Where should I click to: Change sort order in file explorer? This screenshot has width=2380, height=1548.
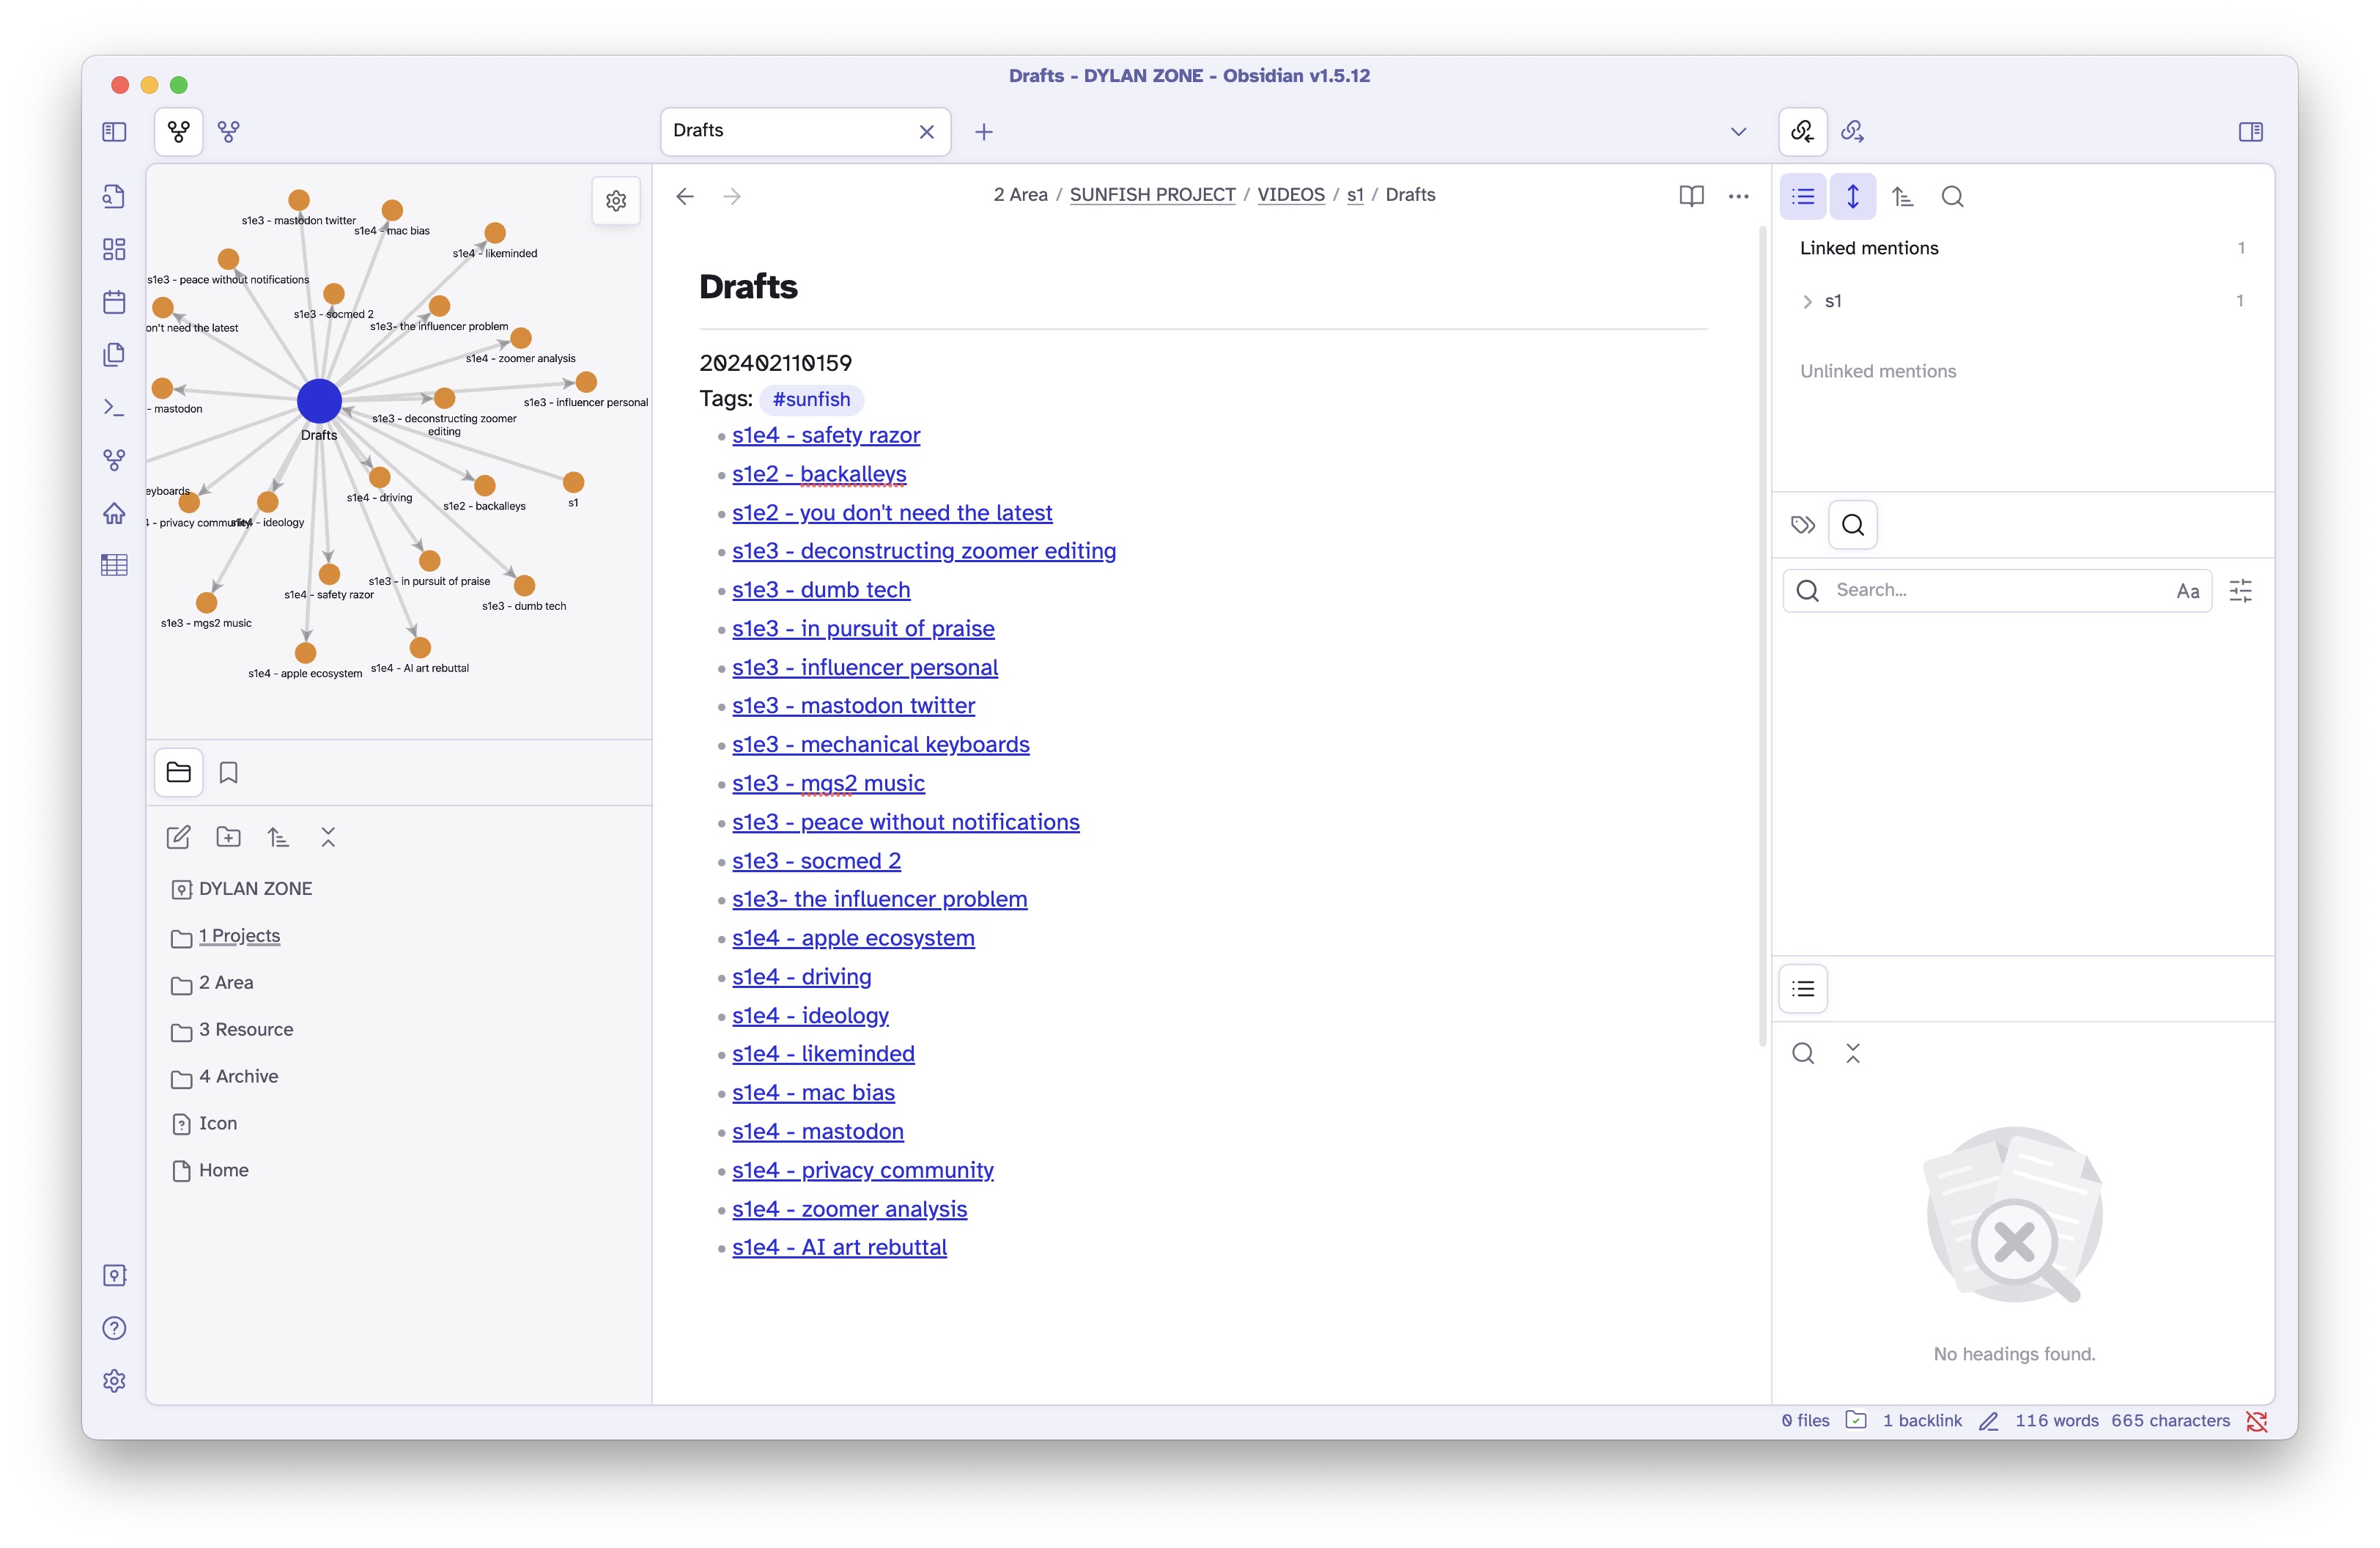point(278,837)
